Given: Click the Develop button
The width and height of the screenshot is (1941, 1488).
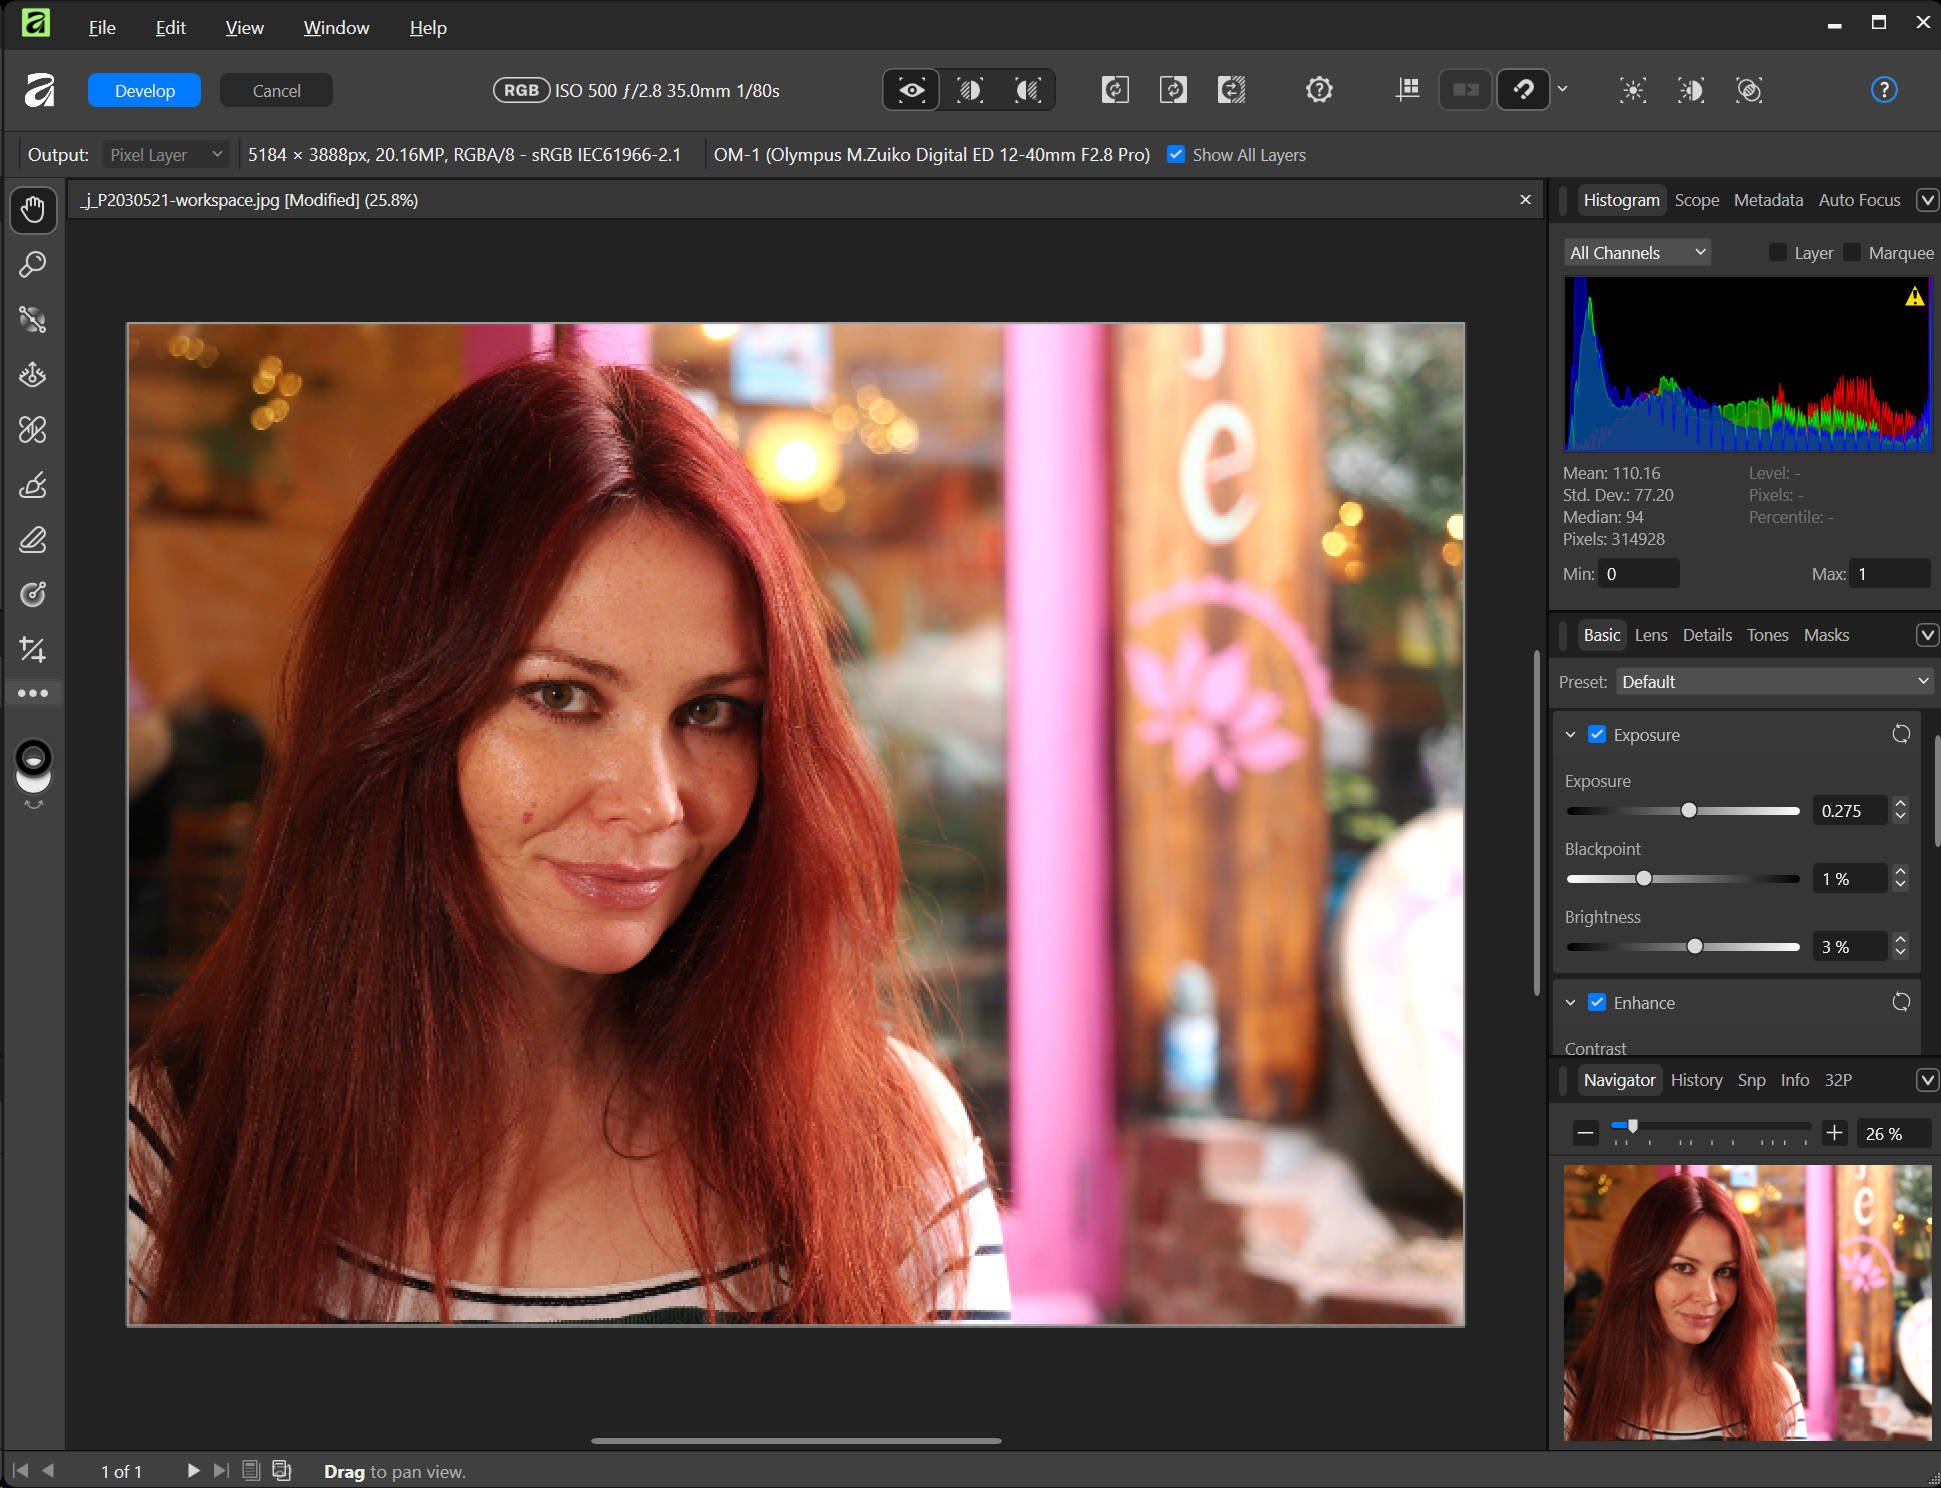Looking at the screenshot, I should click(x=144, y=90).
